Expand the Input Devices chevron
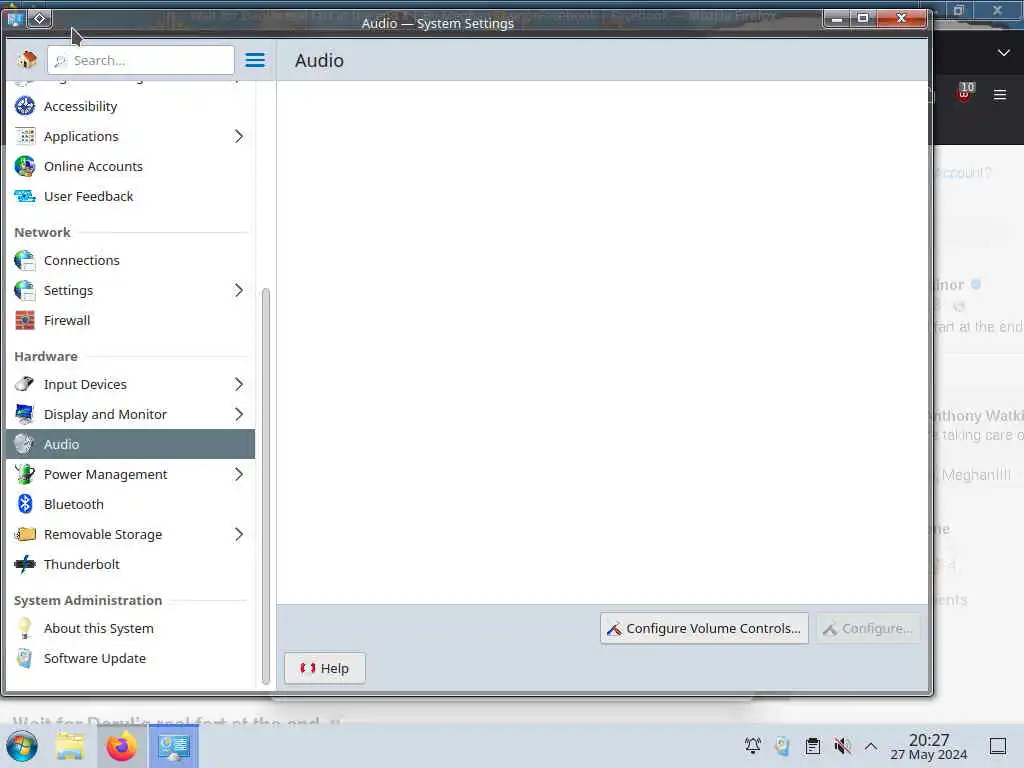Screen dimensions: 1024x768 point(238,384)
